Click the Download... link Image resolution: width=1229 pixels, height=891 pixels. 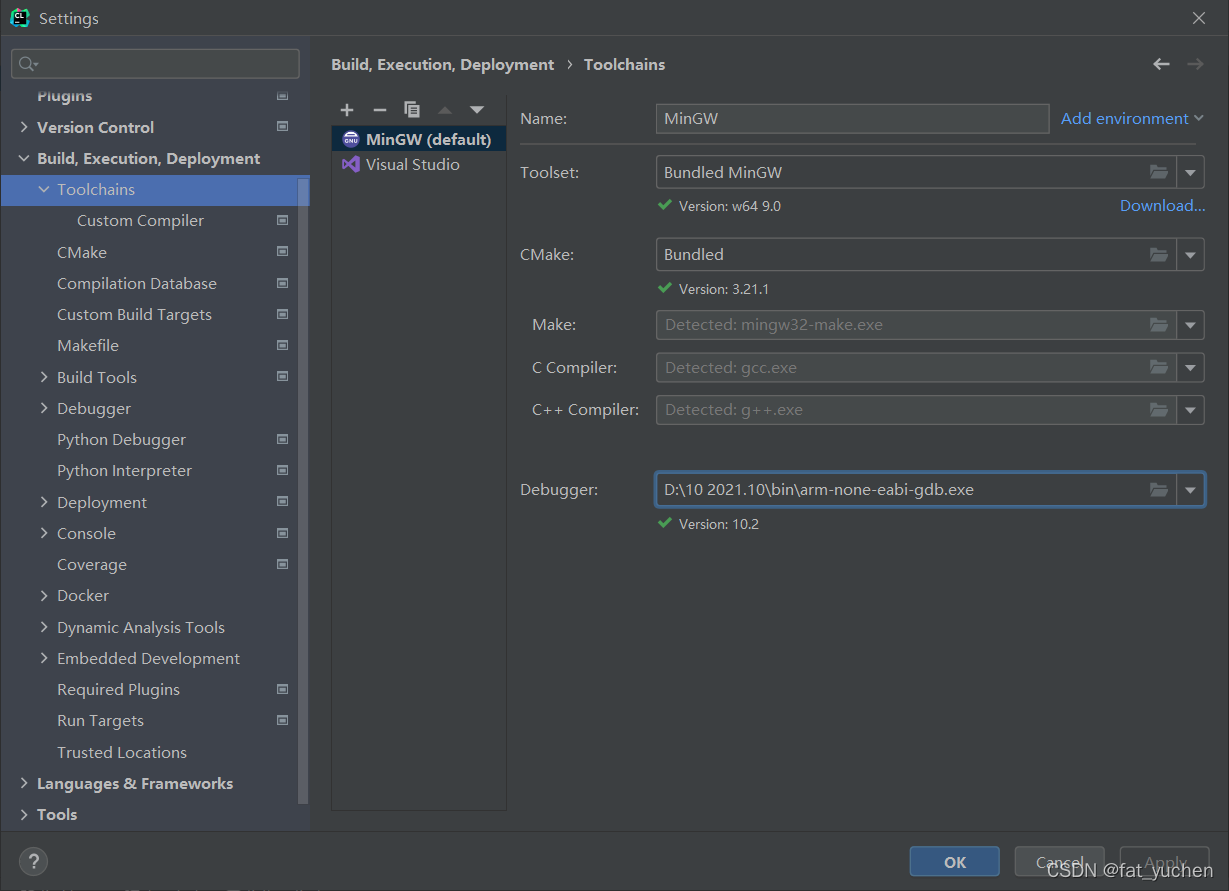coord(1162,205)
